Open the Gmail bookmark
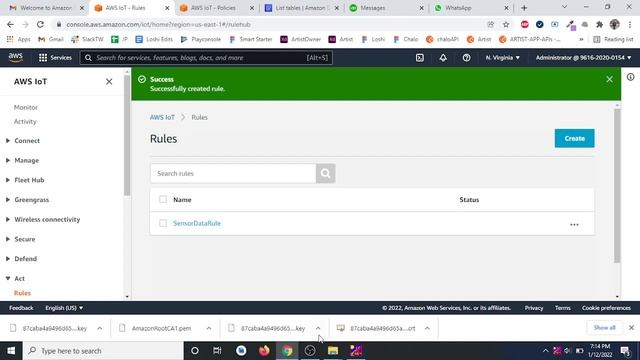Image resolution: width=640 pixels, height=360 pixels. (51, 39)
